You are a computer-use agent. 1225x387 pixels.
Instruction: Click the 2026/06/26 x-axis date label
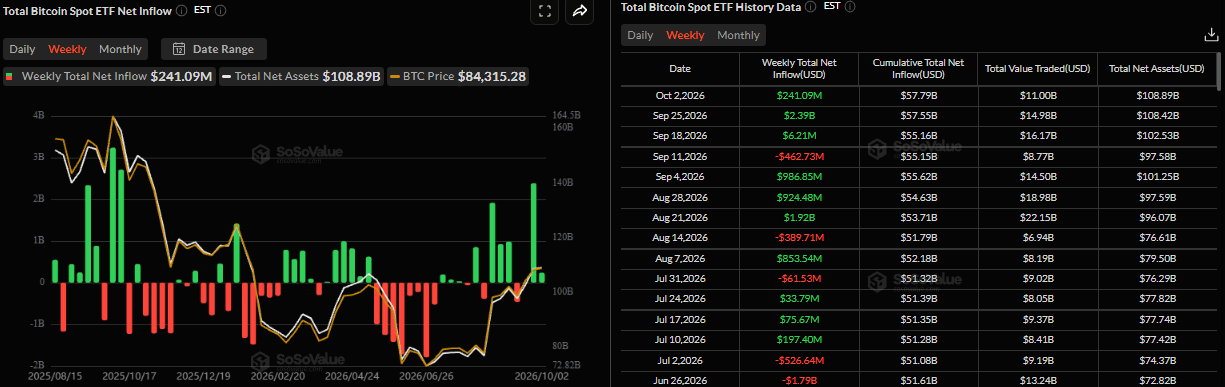[x=427, y=377]
